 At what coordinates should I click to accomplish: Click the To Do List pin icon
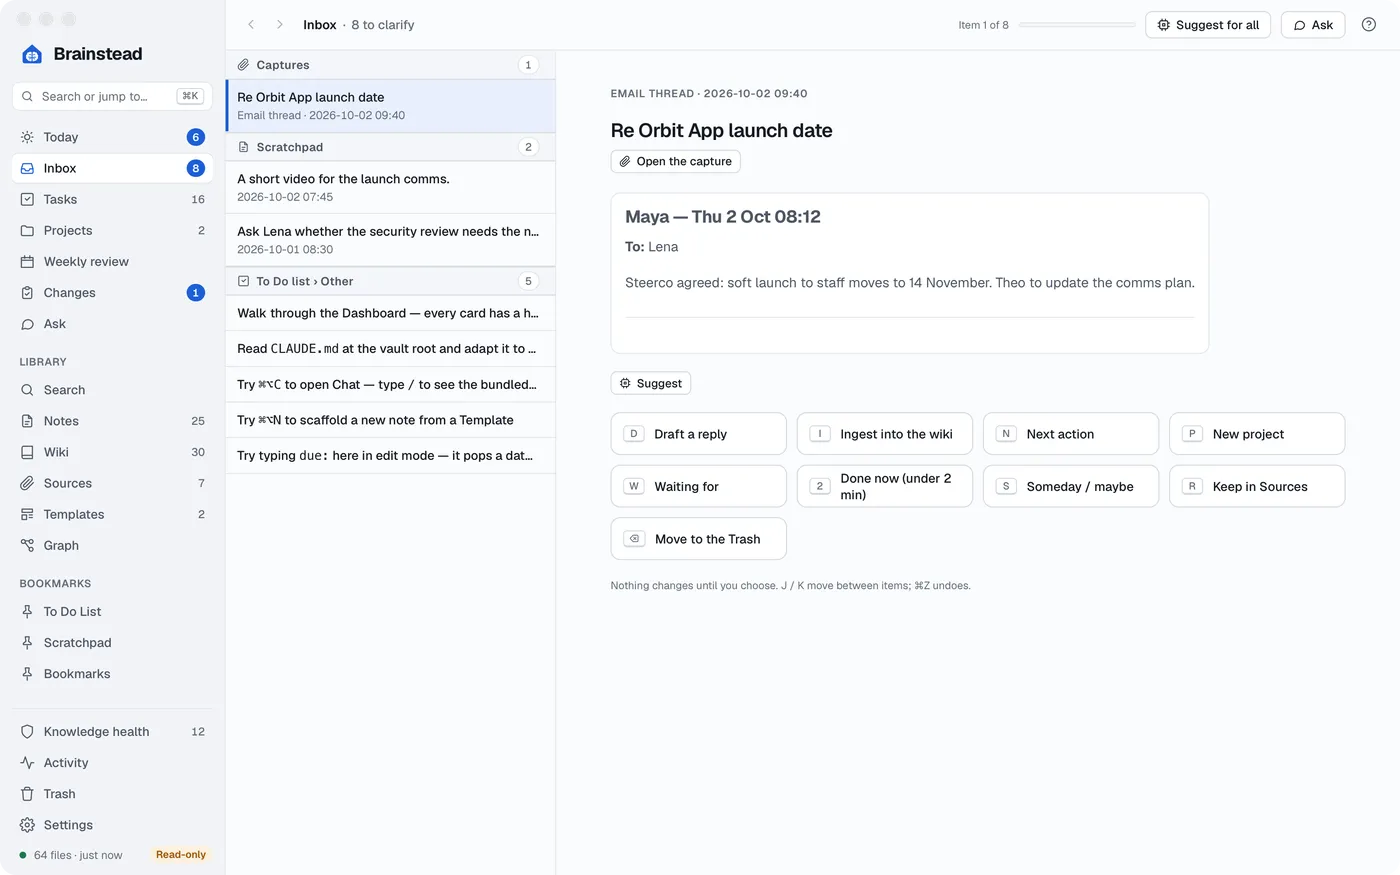click(x=27, y=612)
